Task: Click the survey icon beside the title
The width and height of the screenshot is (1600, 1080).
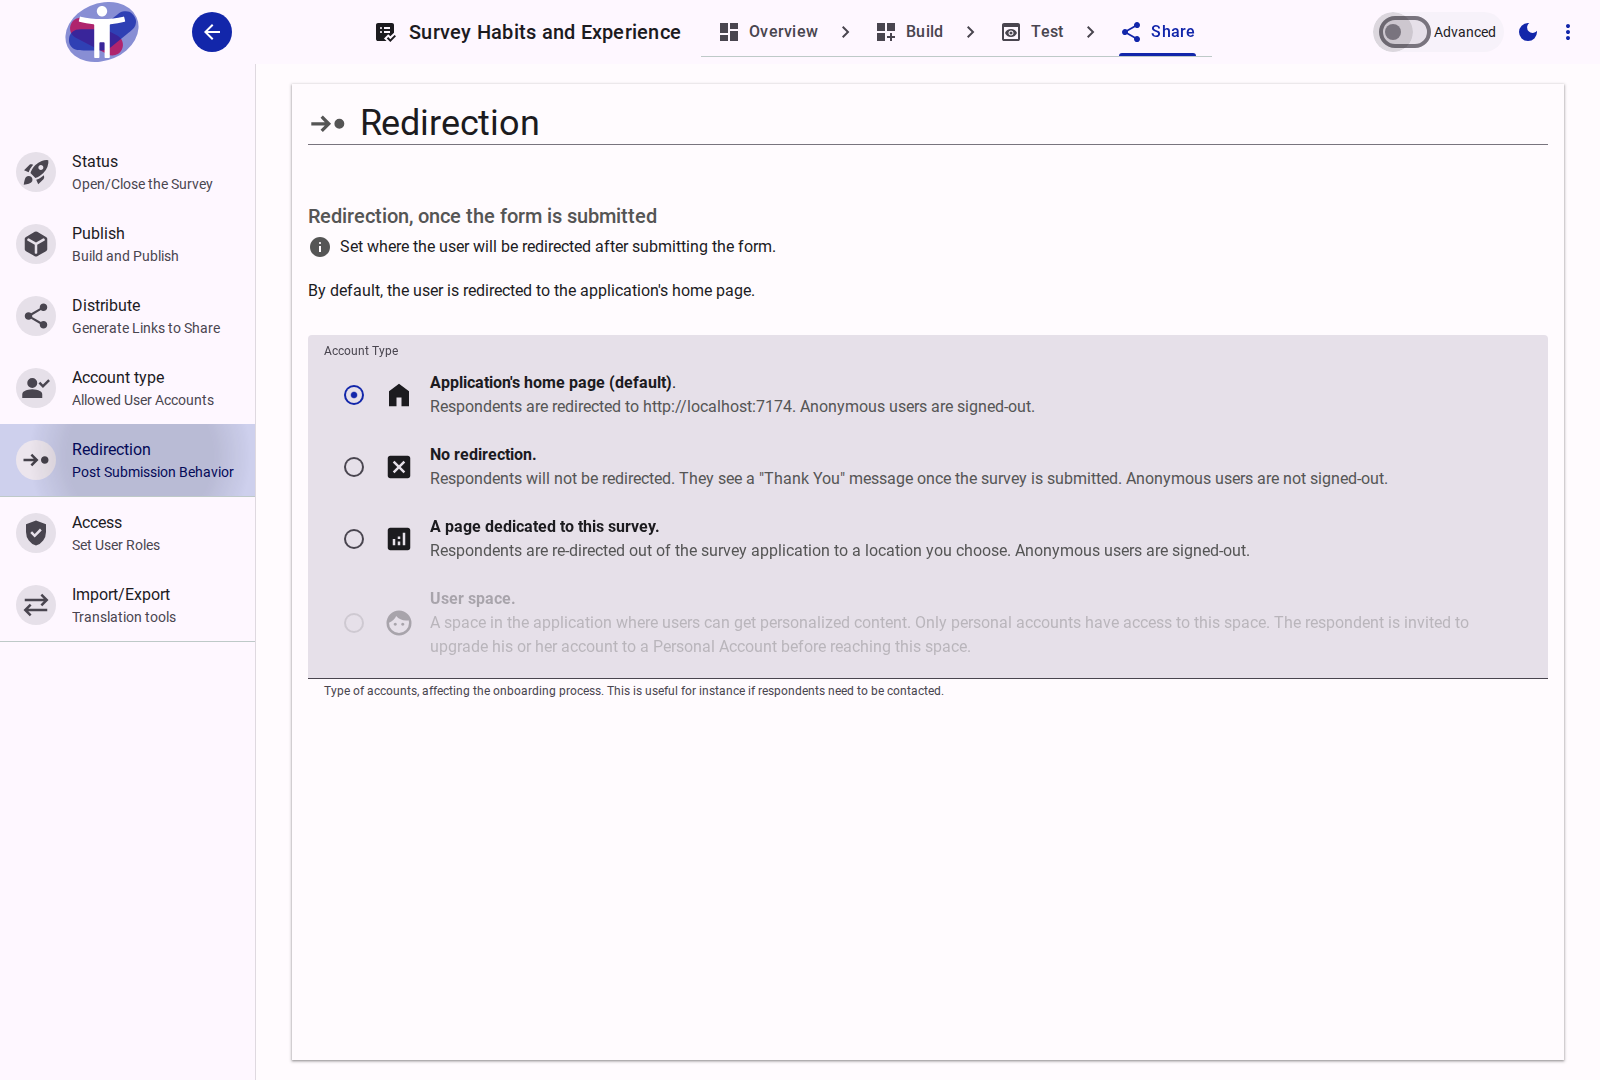Action: (385, 32)
